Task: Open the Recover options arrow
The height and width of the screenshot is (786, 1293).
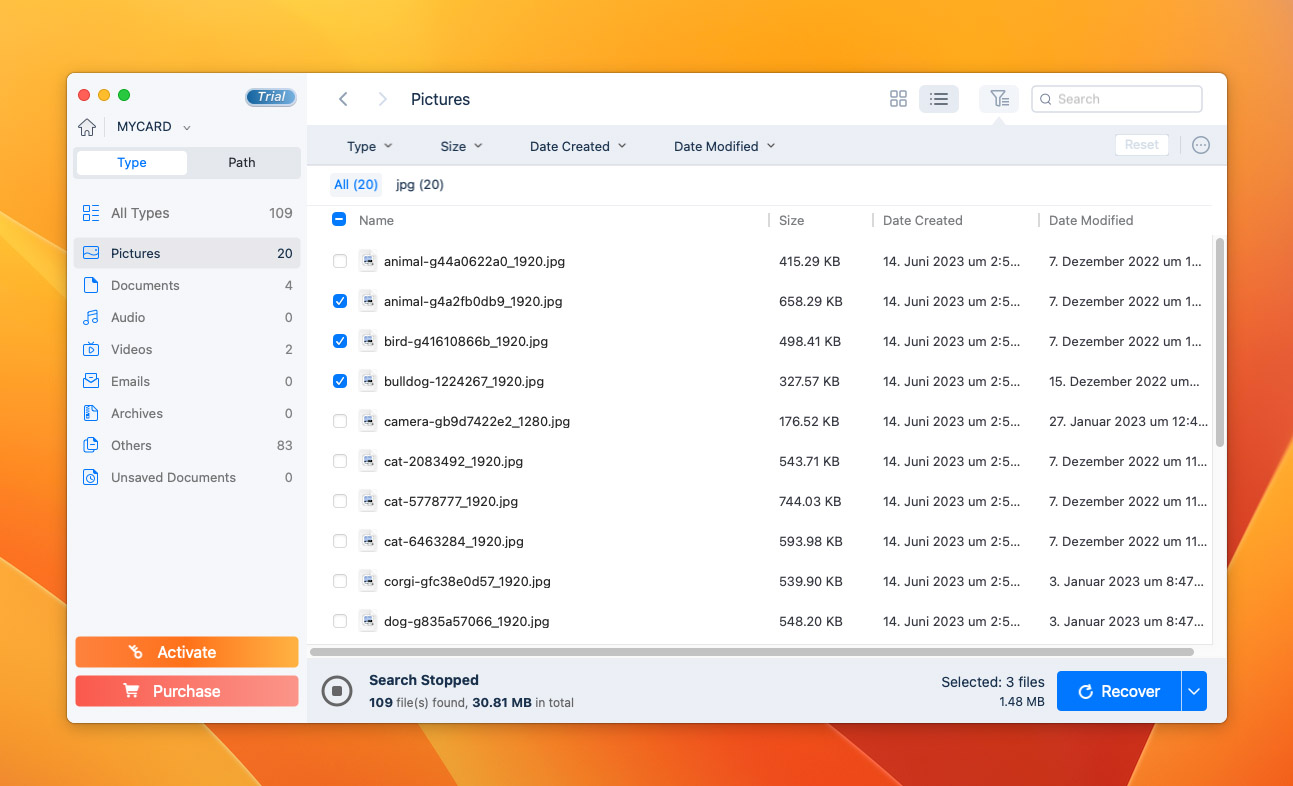Action: [1194, 691]
